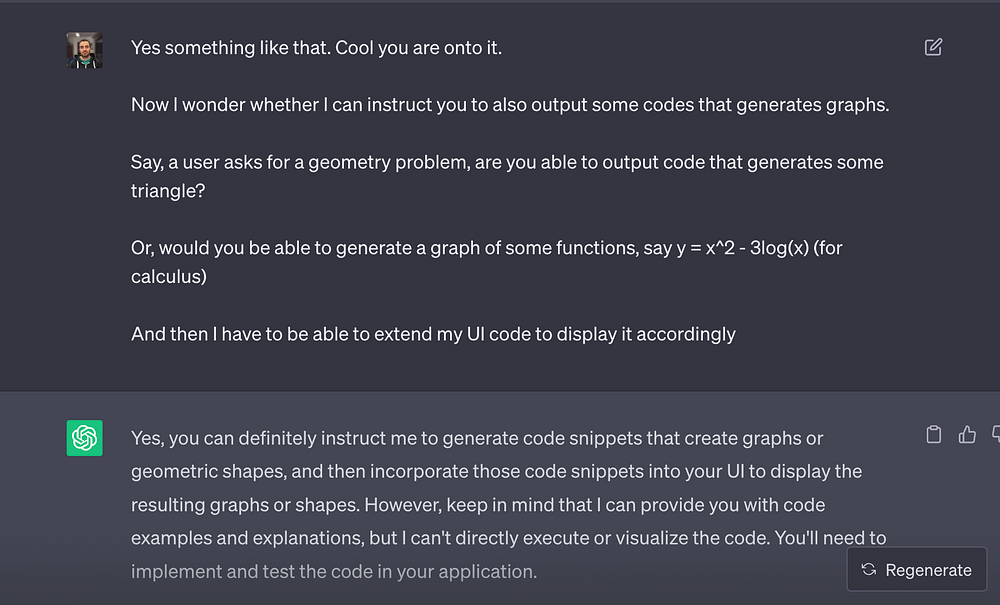This screenshot has width=1000, height=605.
Task: Click the sentence starting "Say, a user asks"
Action: (507, 162)
